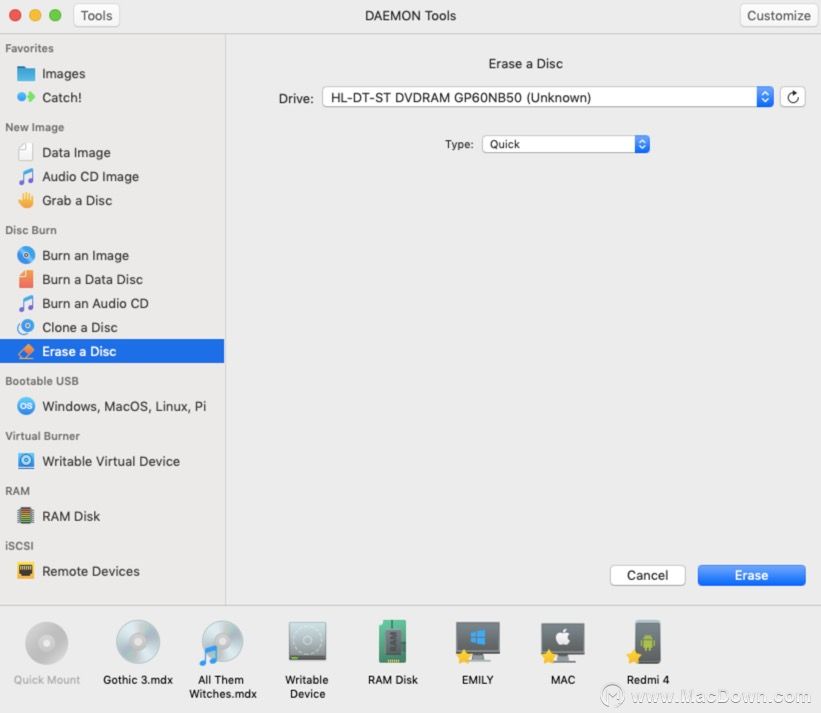This screenshot has width=821, height=713.
Task: Open the Bootable USB OS icon
Action: 26,406
